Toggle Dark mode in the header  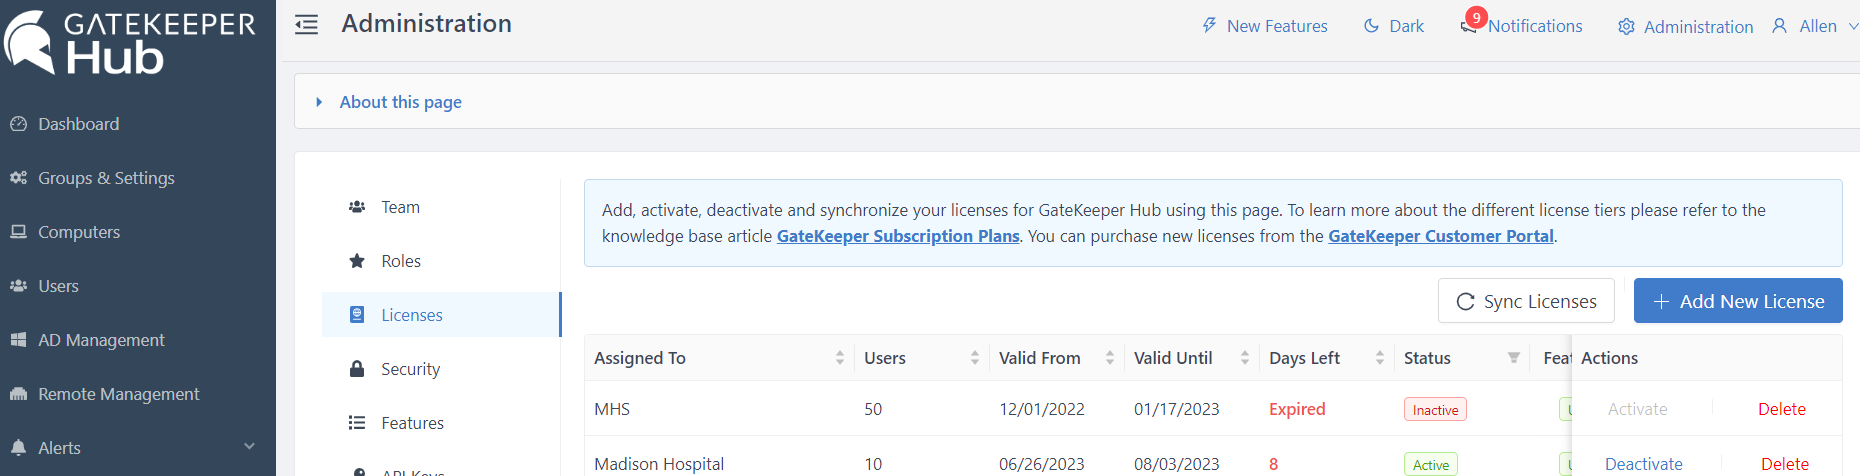(x=1393, y=26)
